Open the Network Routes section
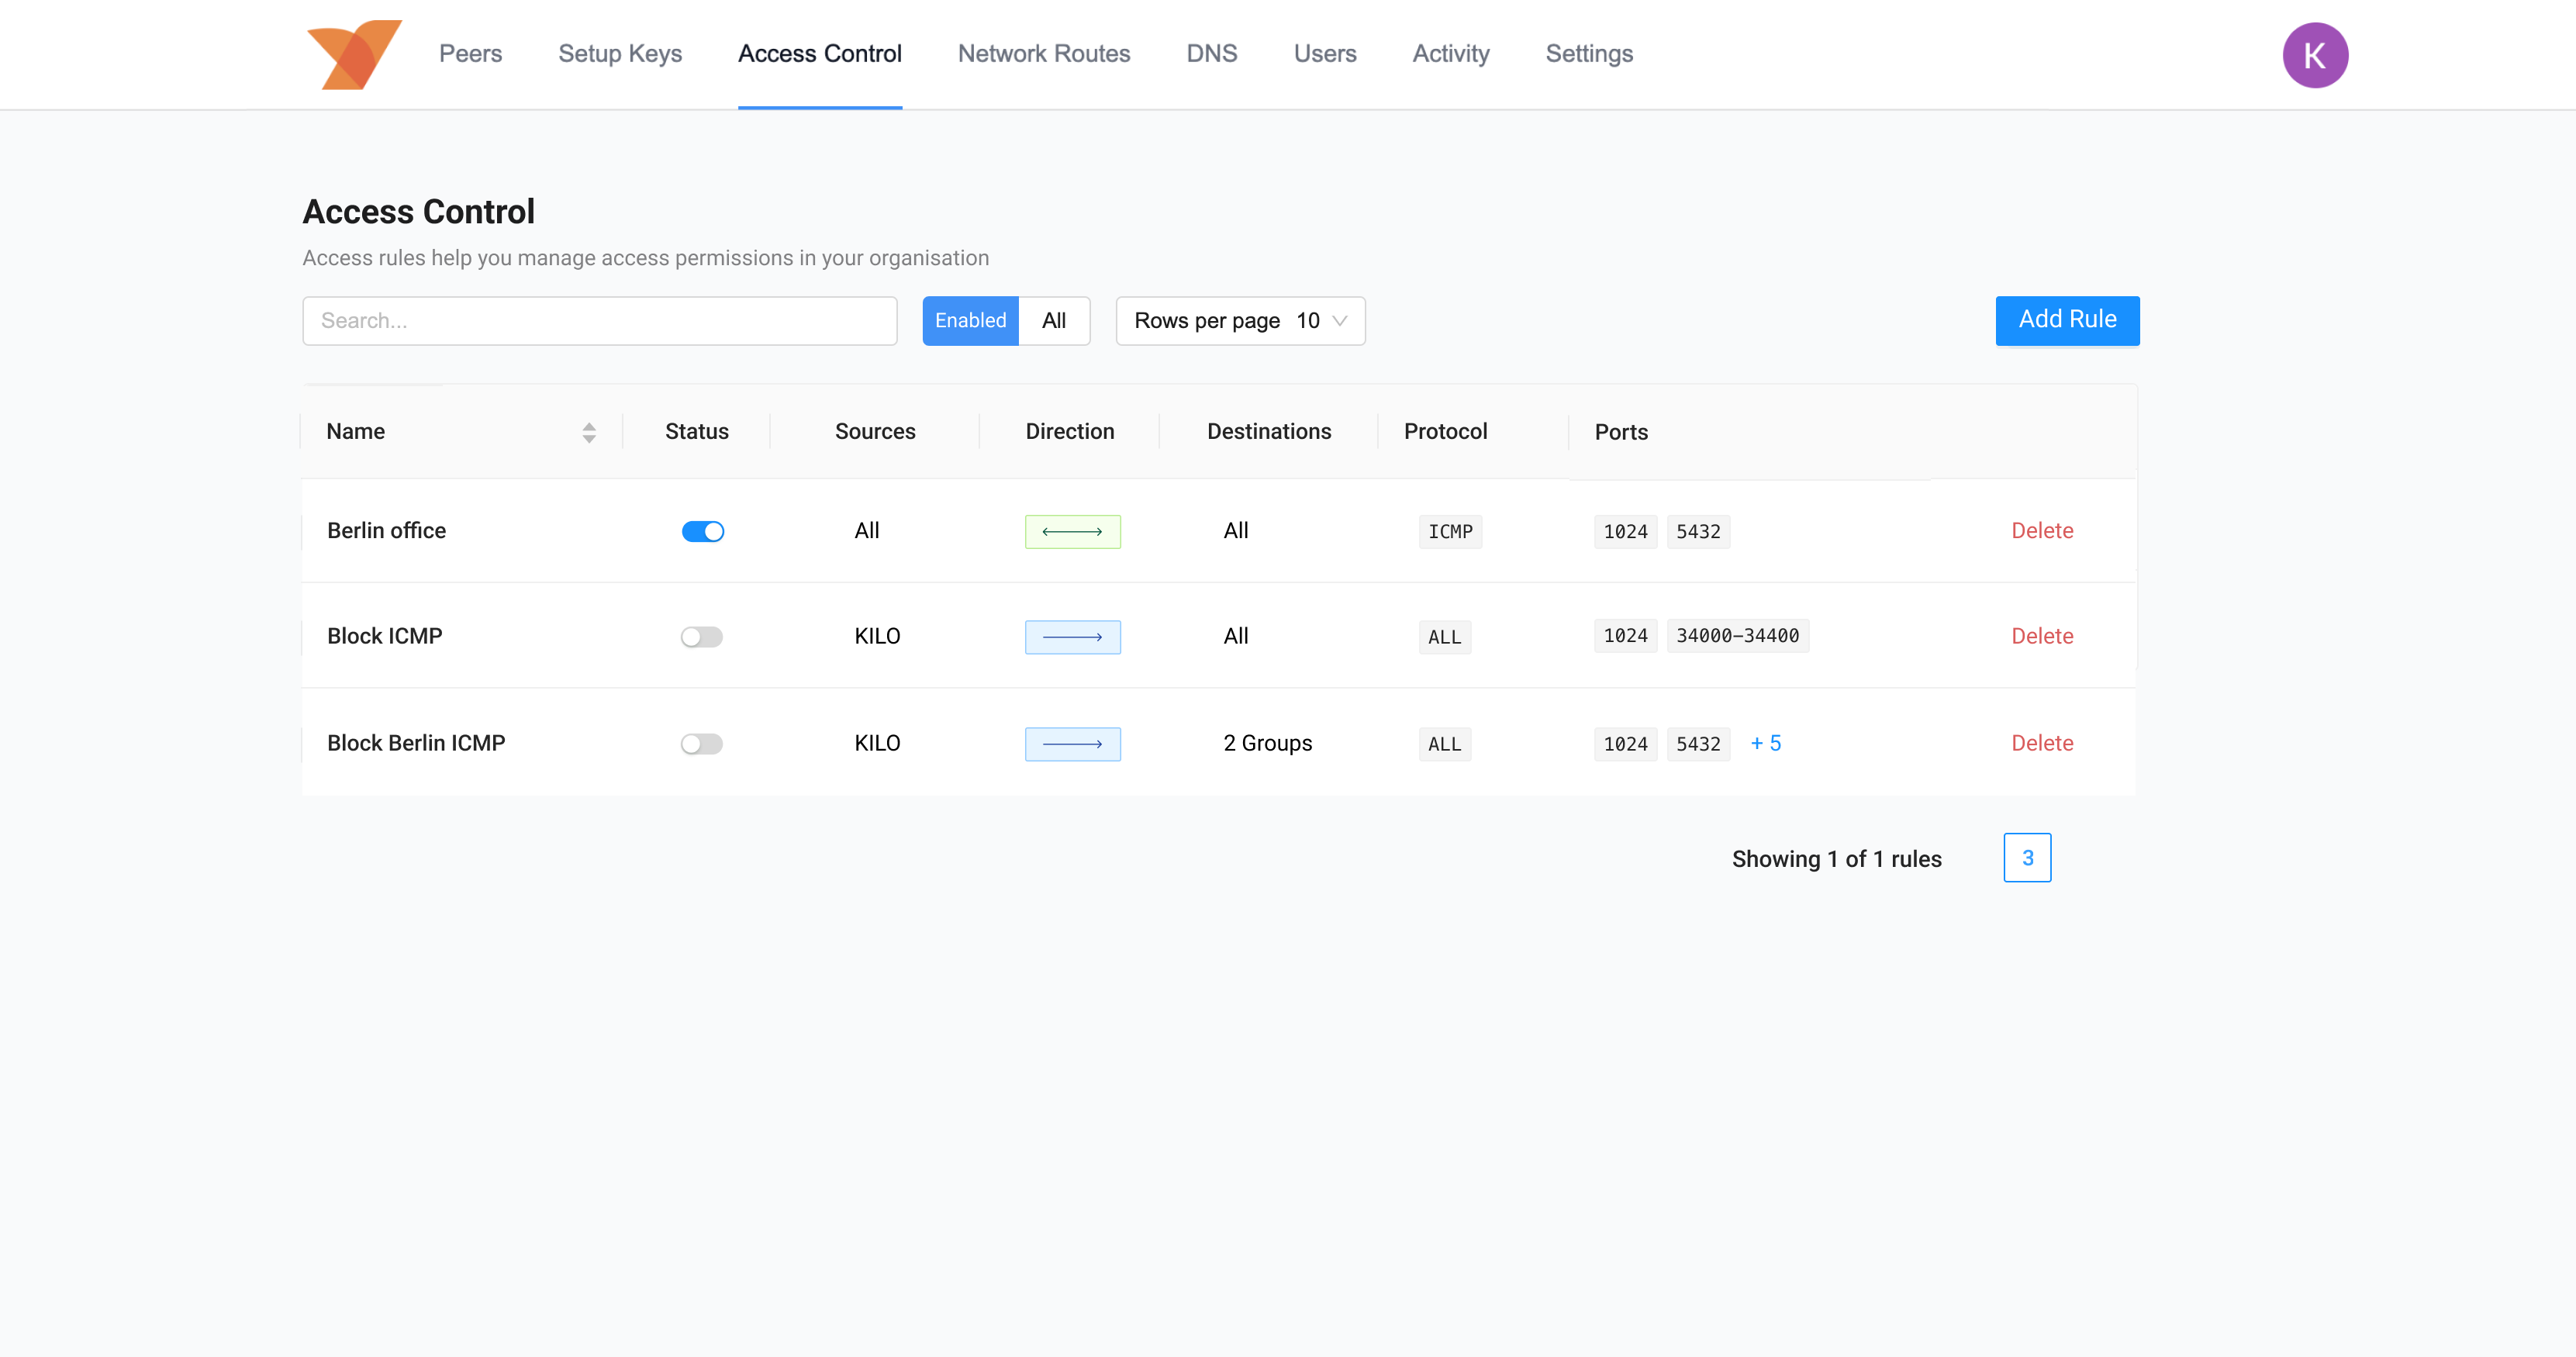The image size is (2576, 1357). [x=1044, y=54]
